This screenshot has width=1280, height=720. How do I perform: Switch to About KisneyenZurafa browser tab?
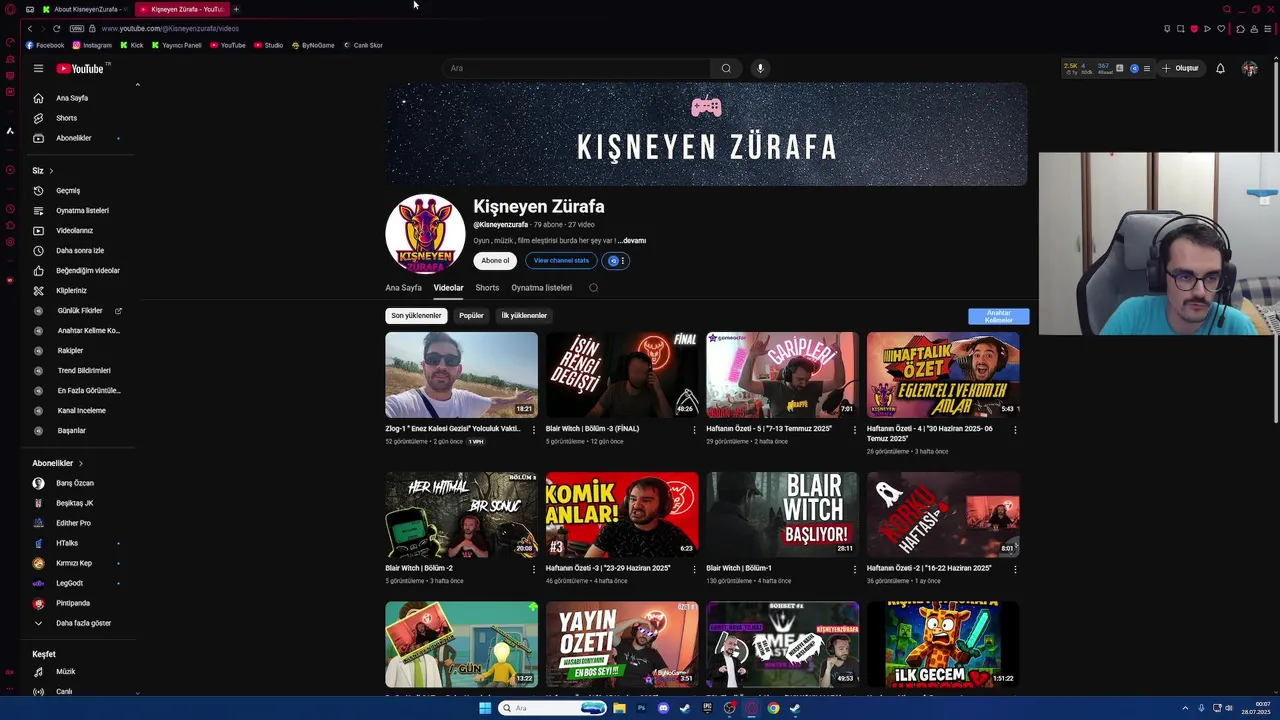point(83,9)
